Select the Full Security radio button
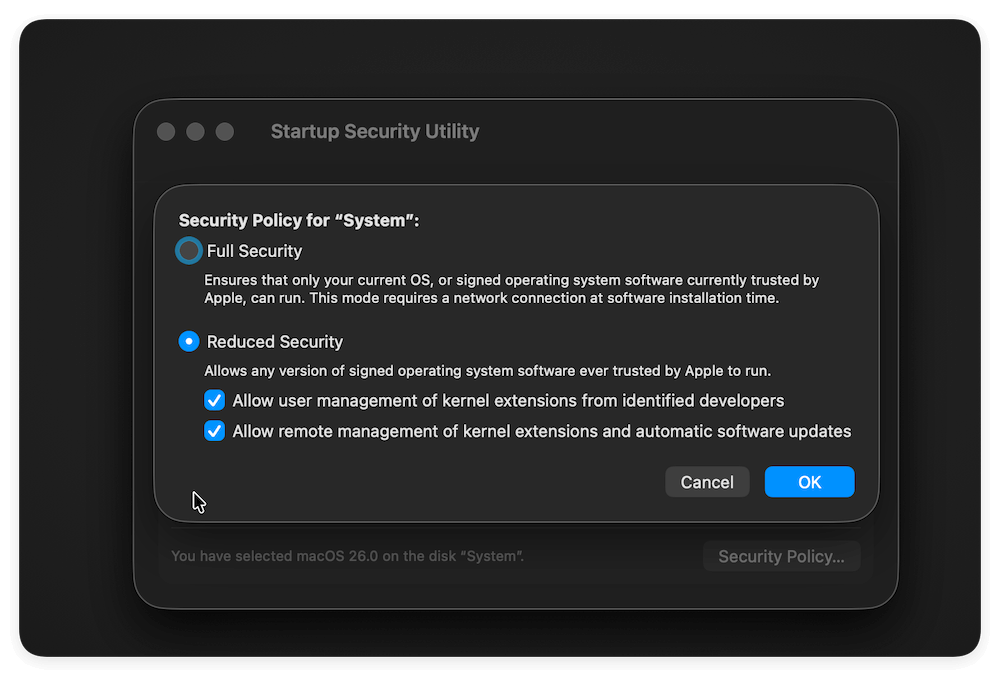 point(189,251)
